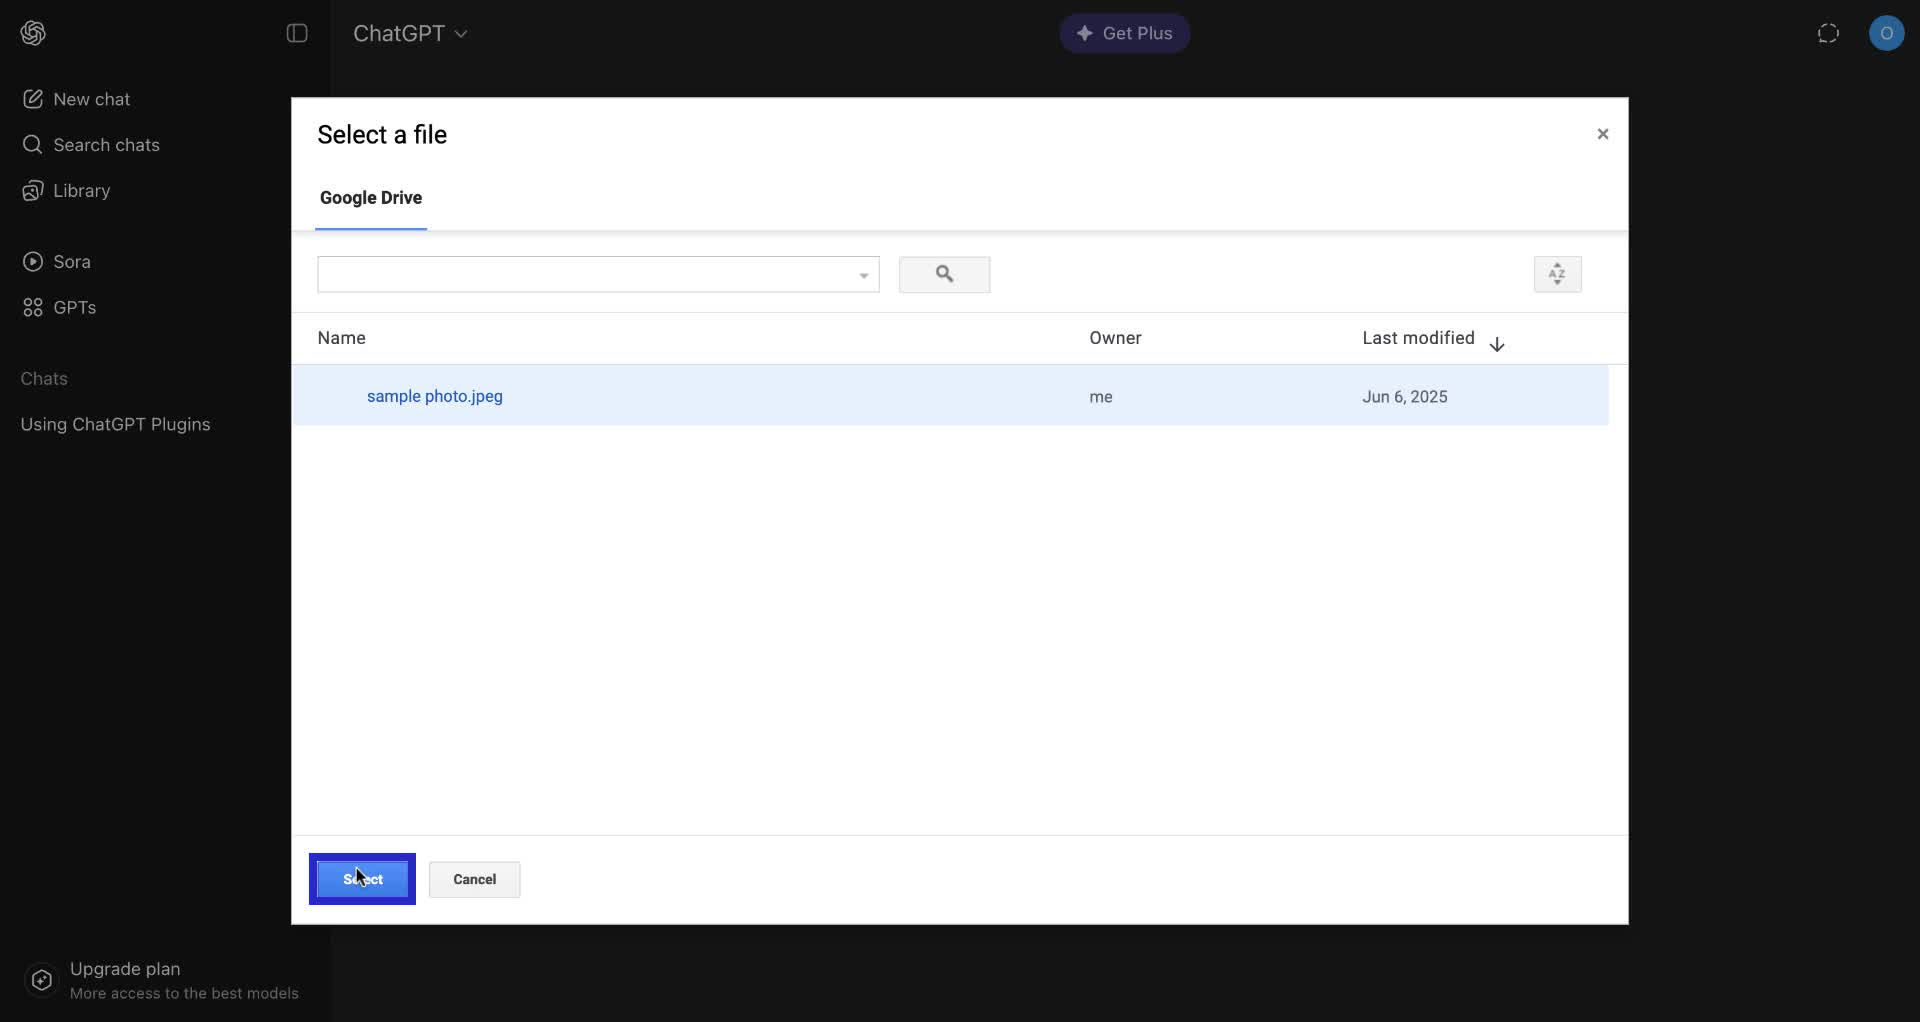Image resolution: width=1920 pixels, height=1022 pixels.
Task: Open the file type dropdown in the picker
Action: (x=862, y=275)
